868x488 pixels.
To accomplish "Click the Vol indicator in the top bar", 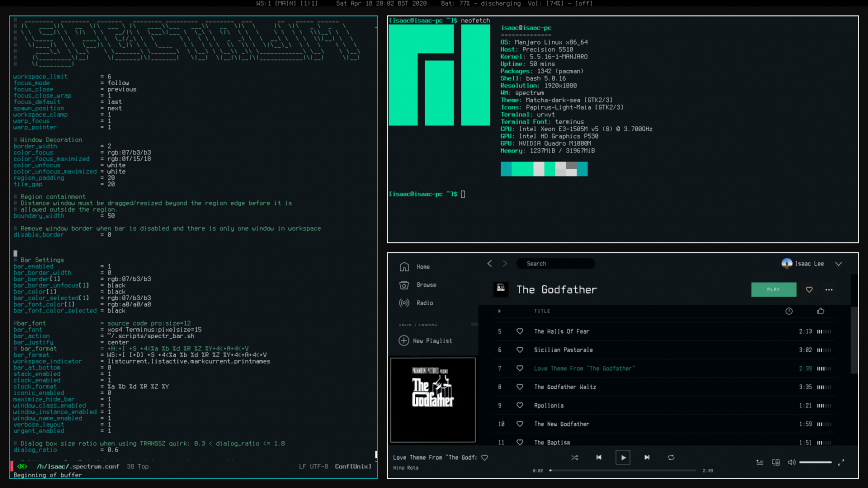I will pyautogui.click(x=561, y=3).
